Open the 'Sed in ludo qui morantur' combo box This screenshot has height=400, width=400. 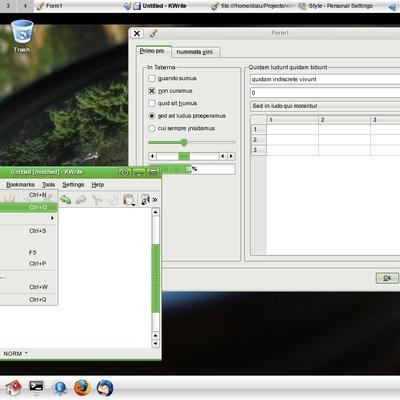coord(325,106)
